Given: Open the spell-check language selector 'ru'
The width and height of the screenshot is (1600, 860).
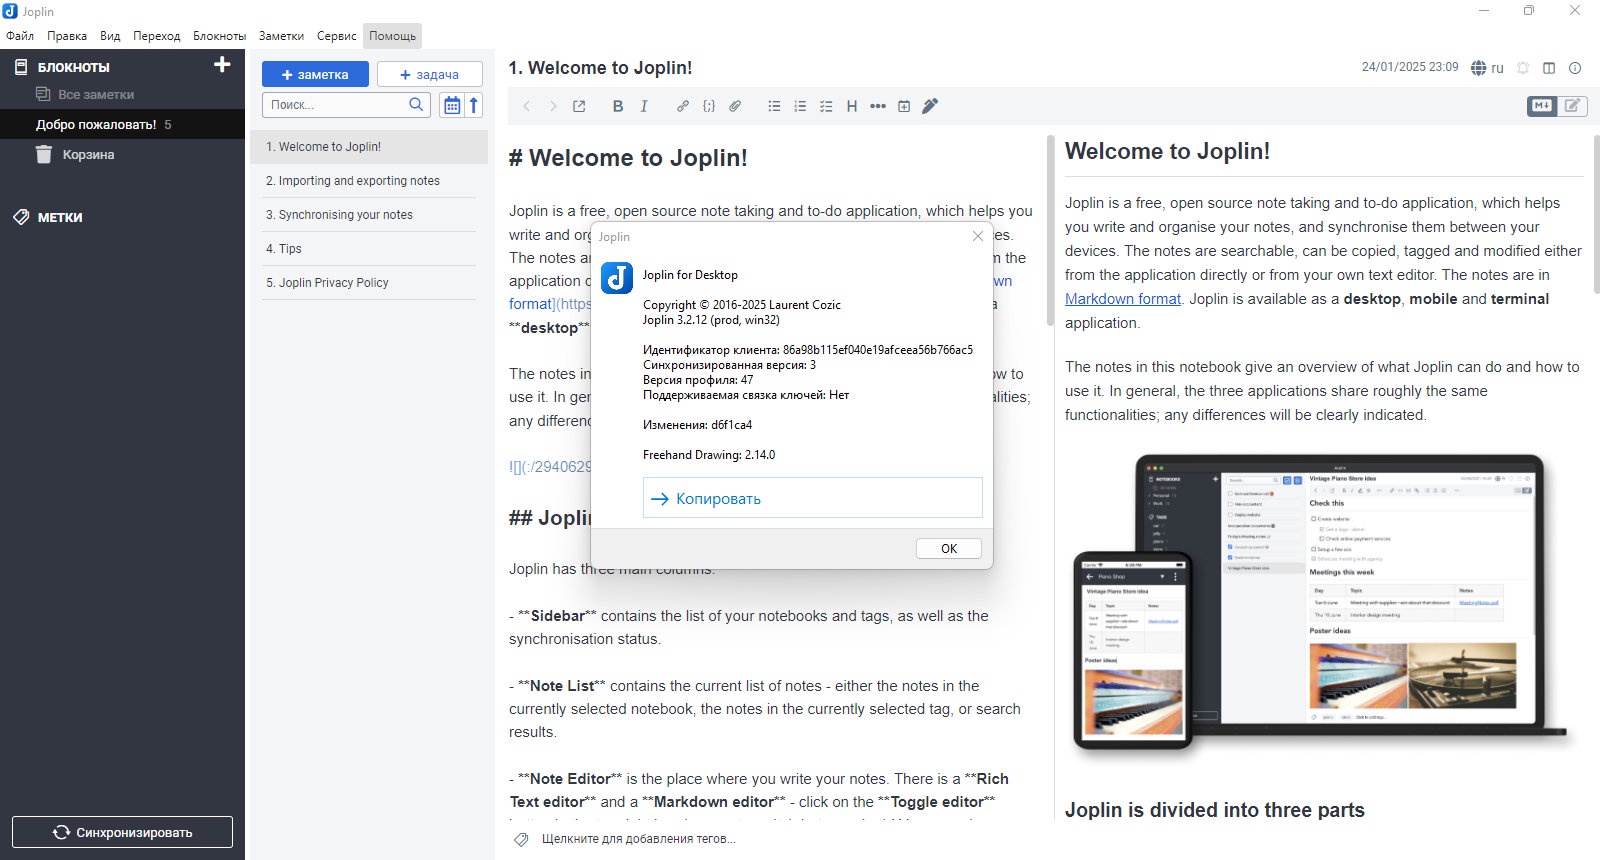Looking at the screenshot, I should pos(1487,68).
